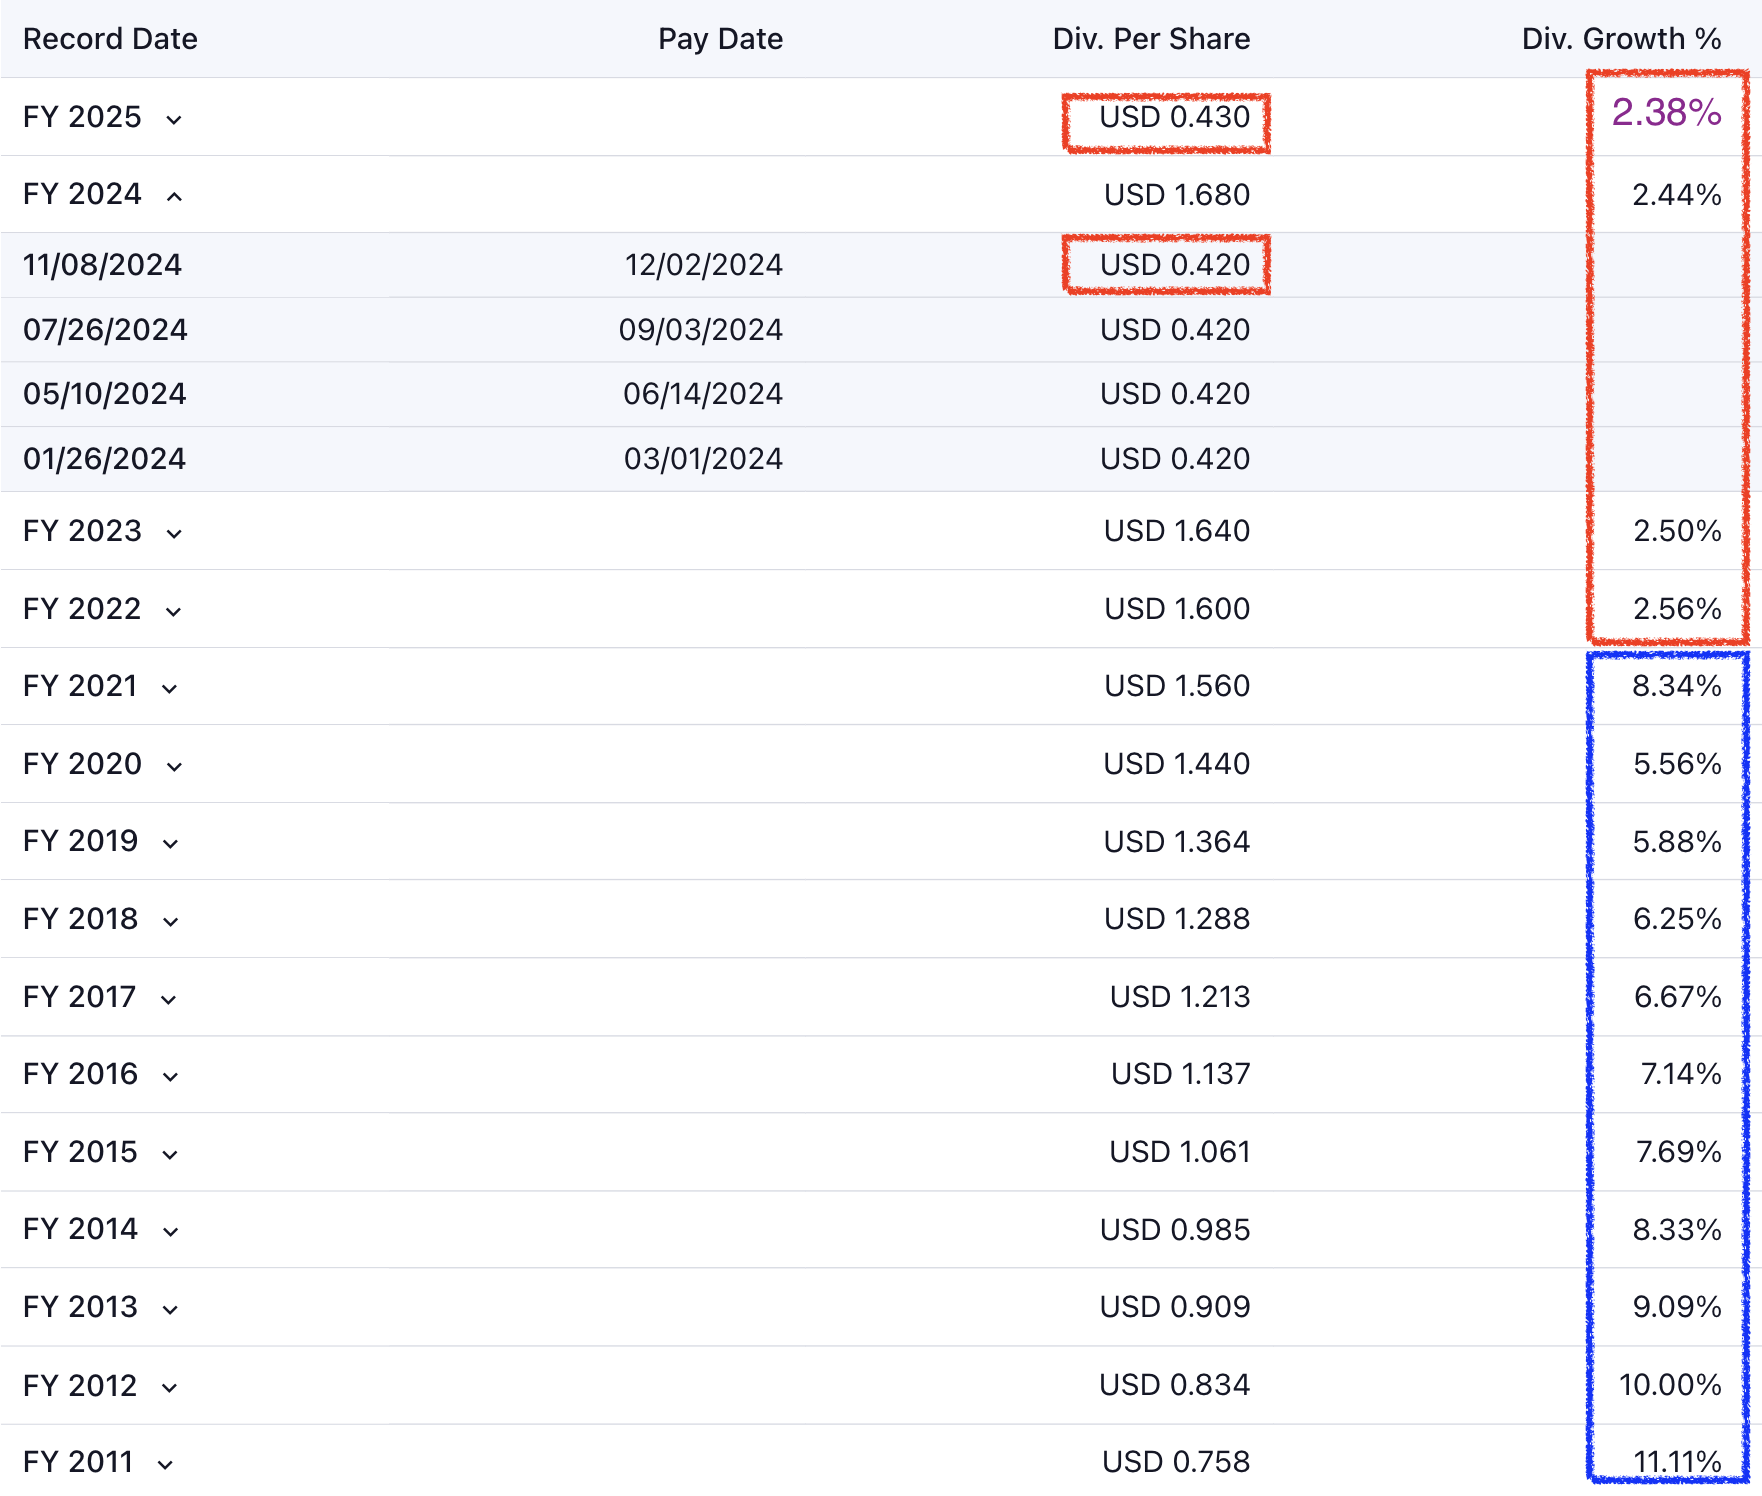Viewport: 1762px width, 1496px height.
Task: Expand the FY 2013 chevron
Action: 170,1310
